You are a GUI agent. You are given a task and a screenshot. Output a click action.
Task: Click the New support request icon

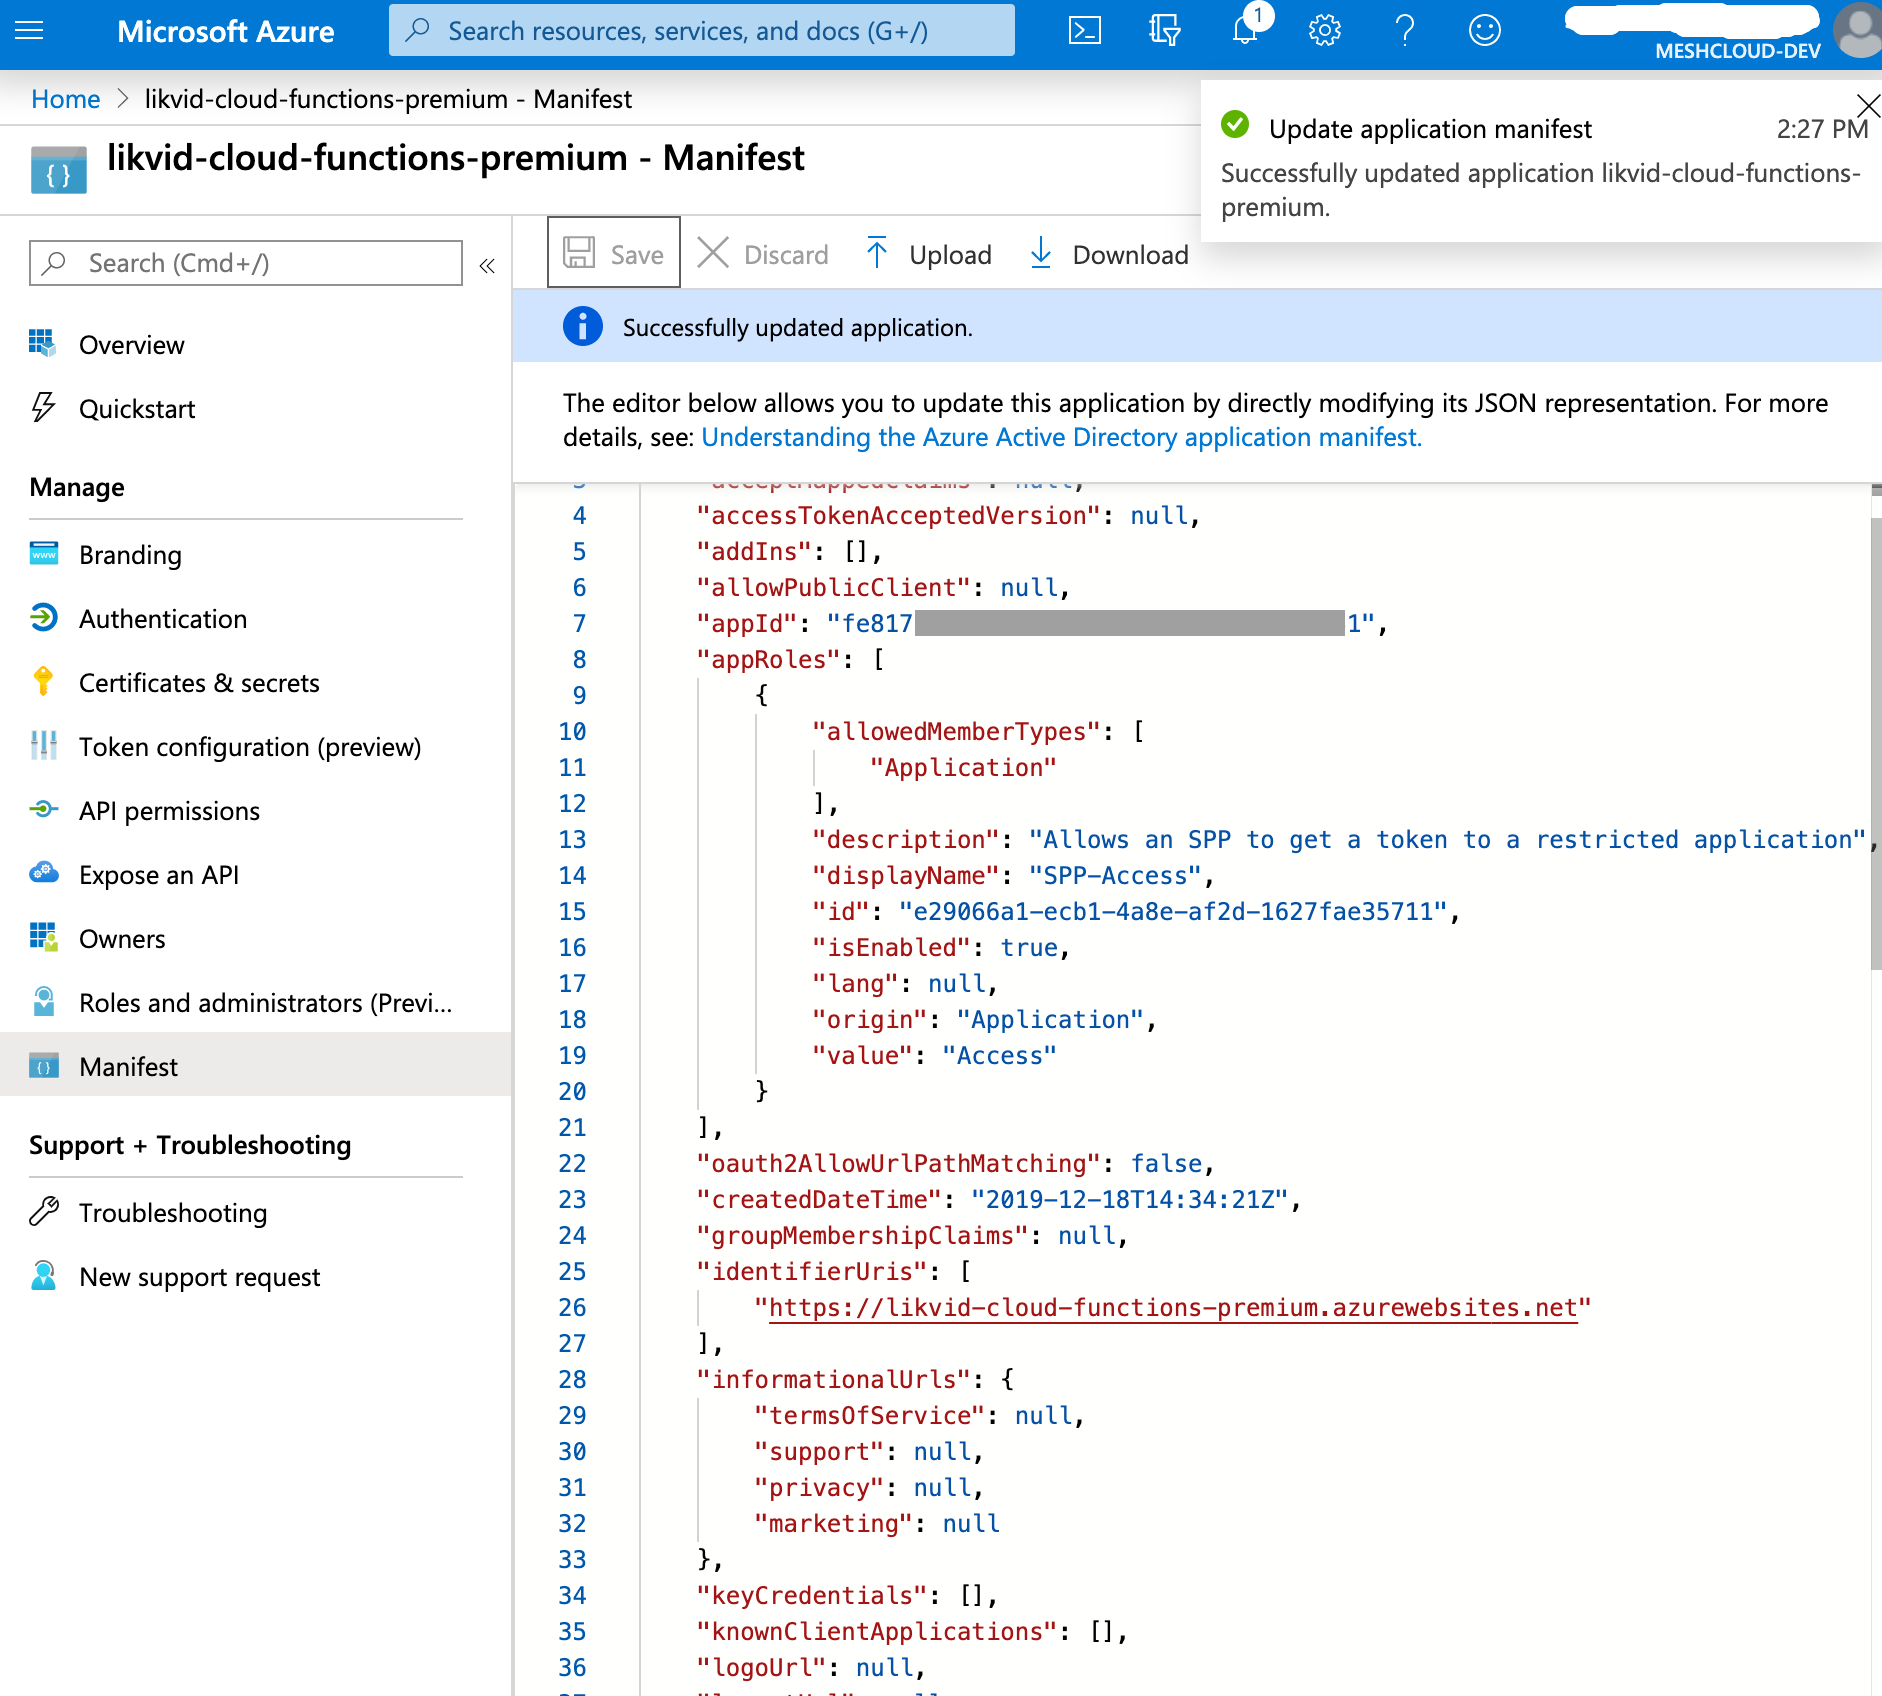[43, 1275]
